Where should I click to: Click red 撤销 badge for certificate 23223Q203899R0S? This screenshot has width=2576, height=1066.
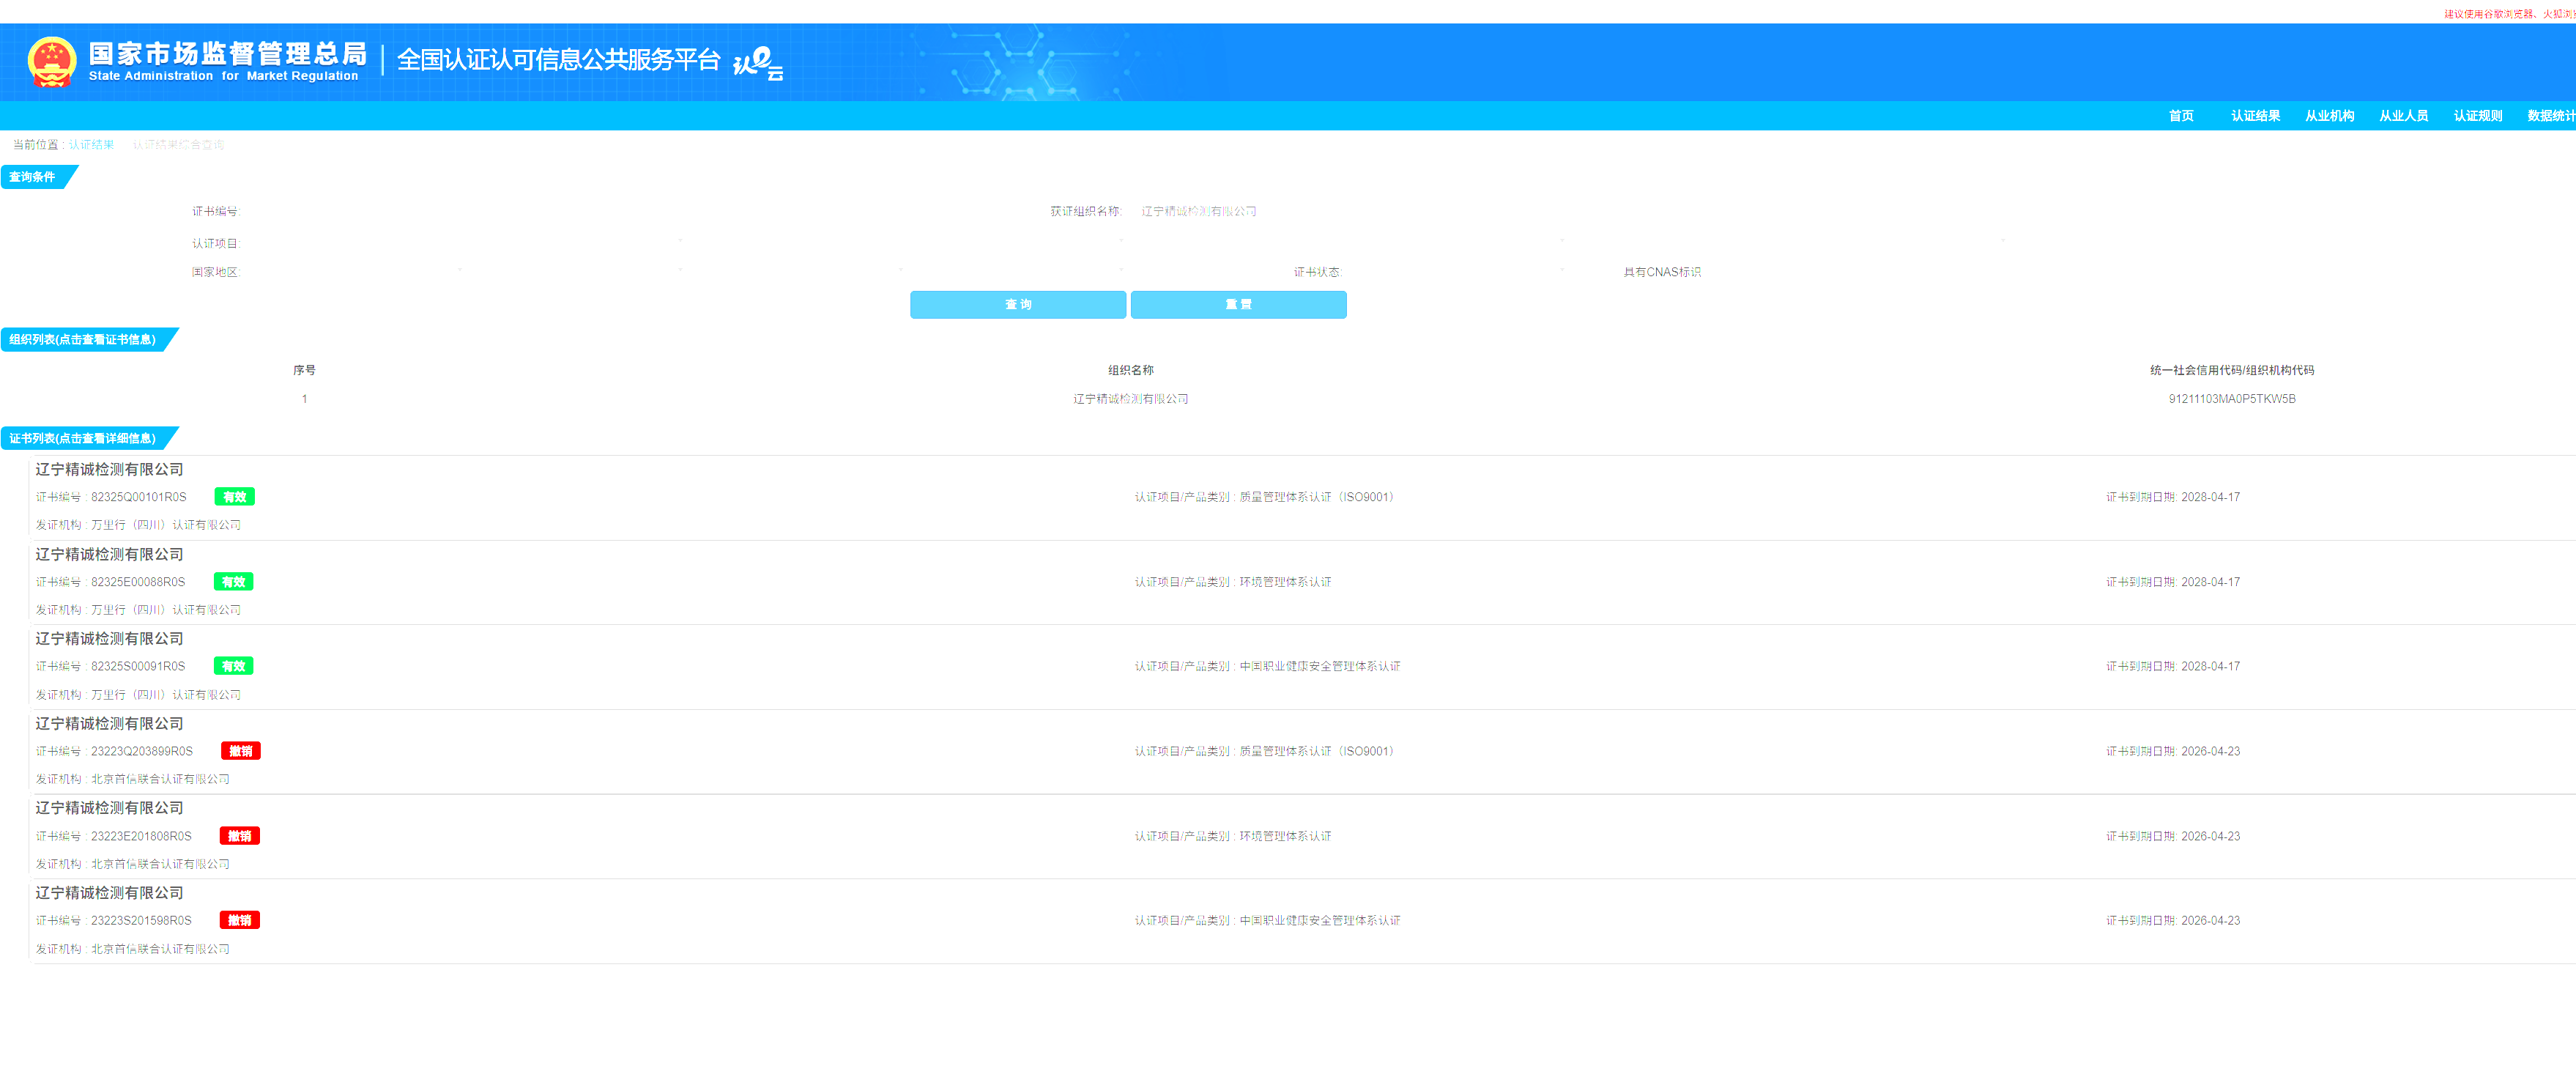tap(241, 751)
